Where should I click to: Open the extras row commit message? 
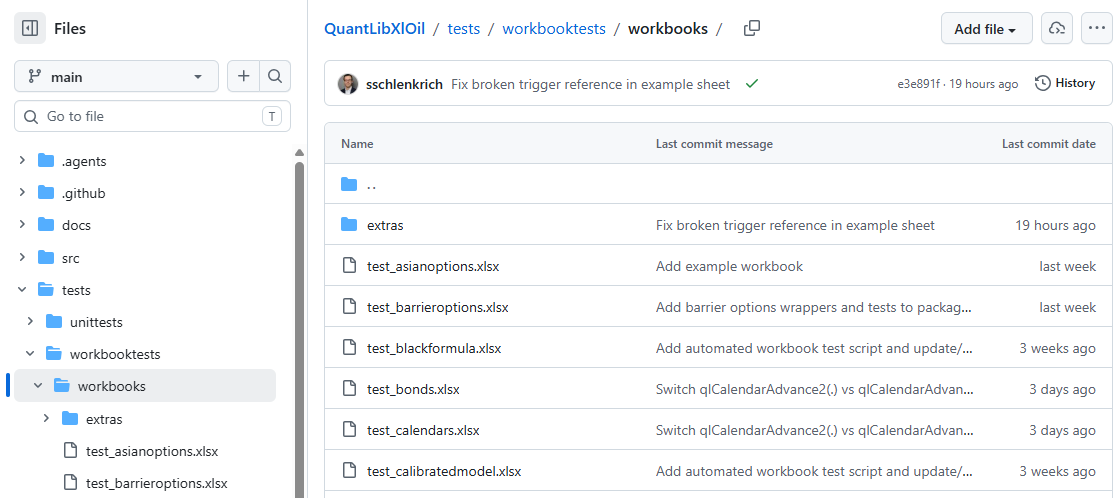795,225
